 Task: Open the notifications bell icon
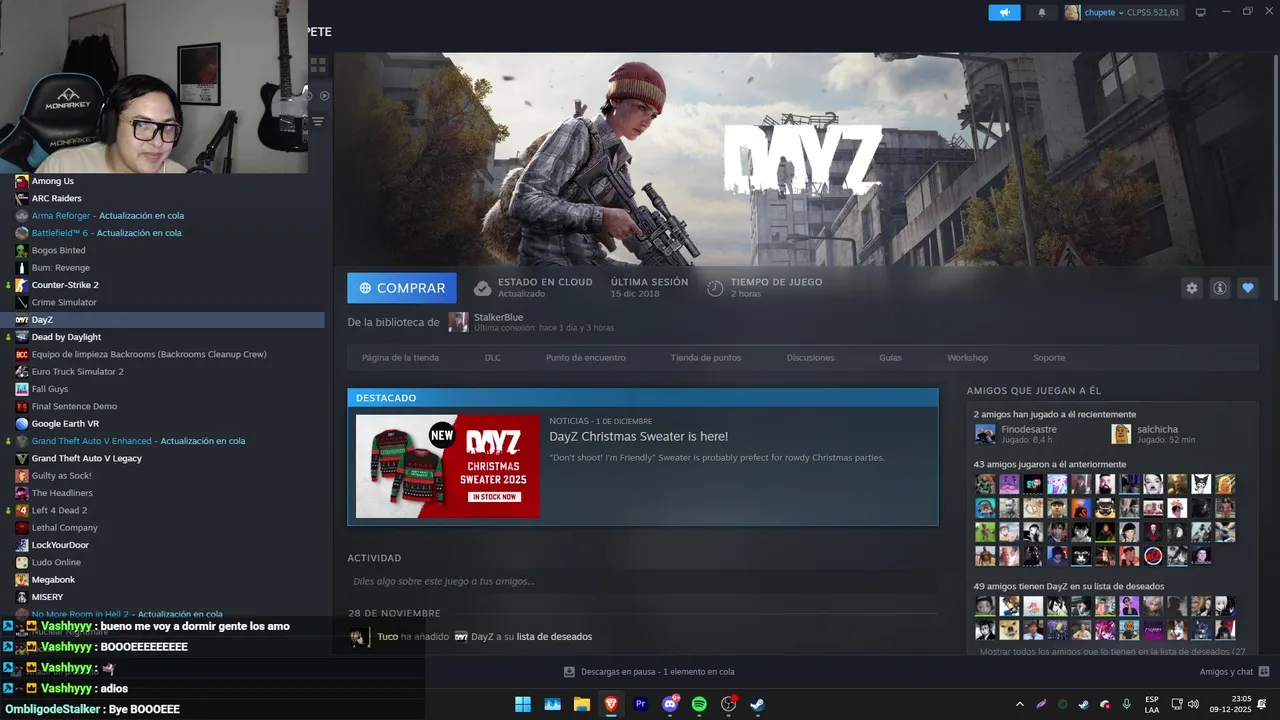[1041, 12]
